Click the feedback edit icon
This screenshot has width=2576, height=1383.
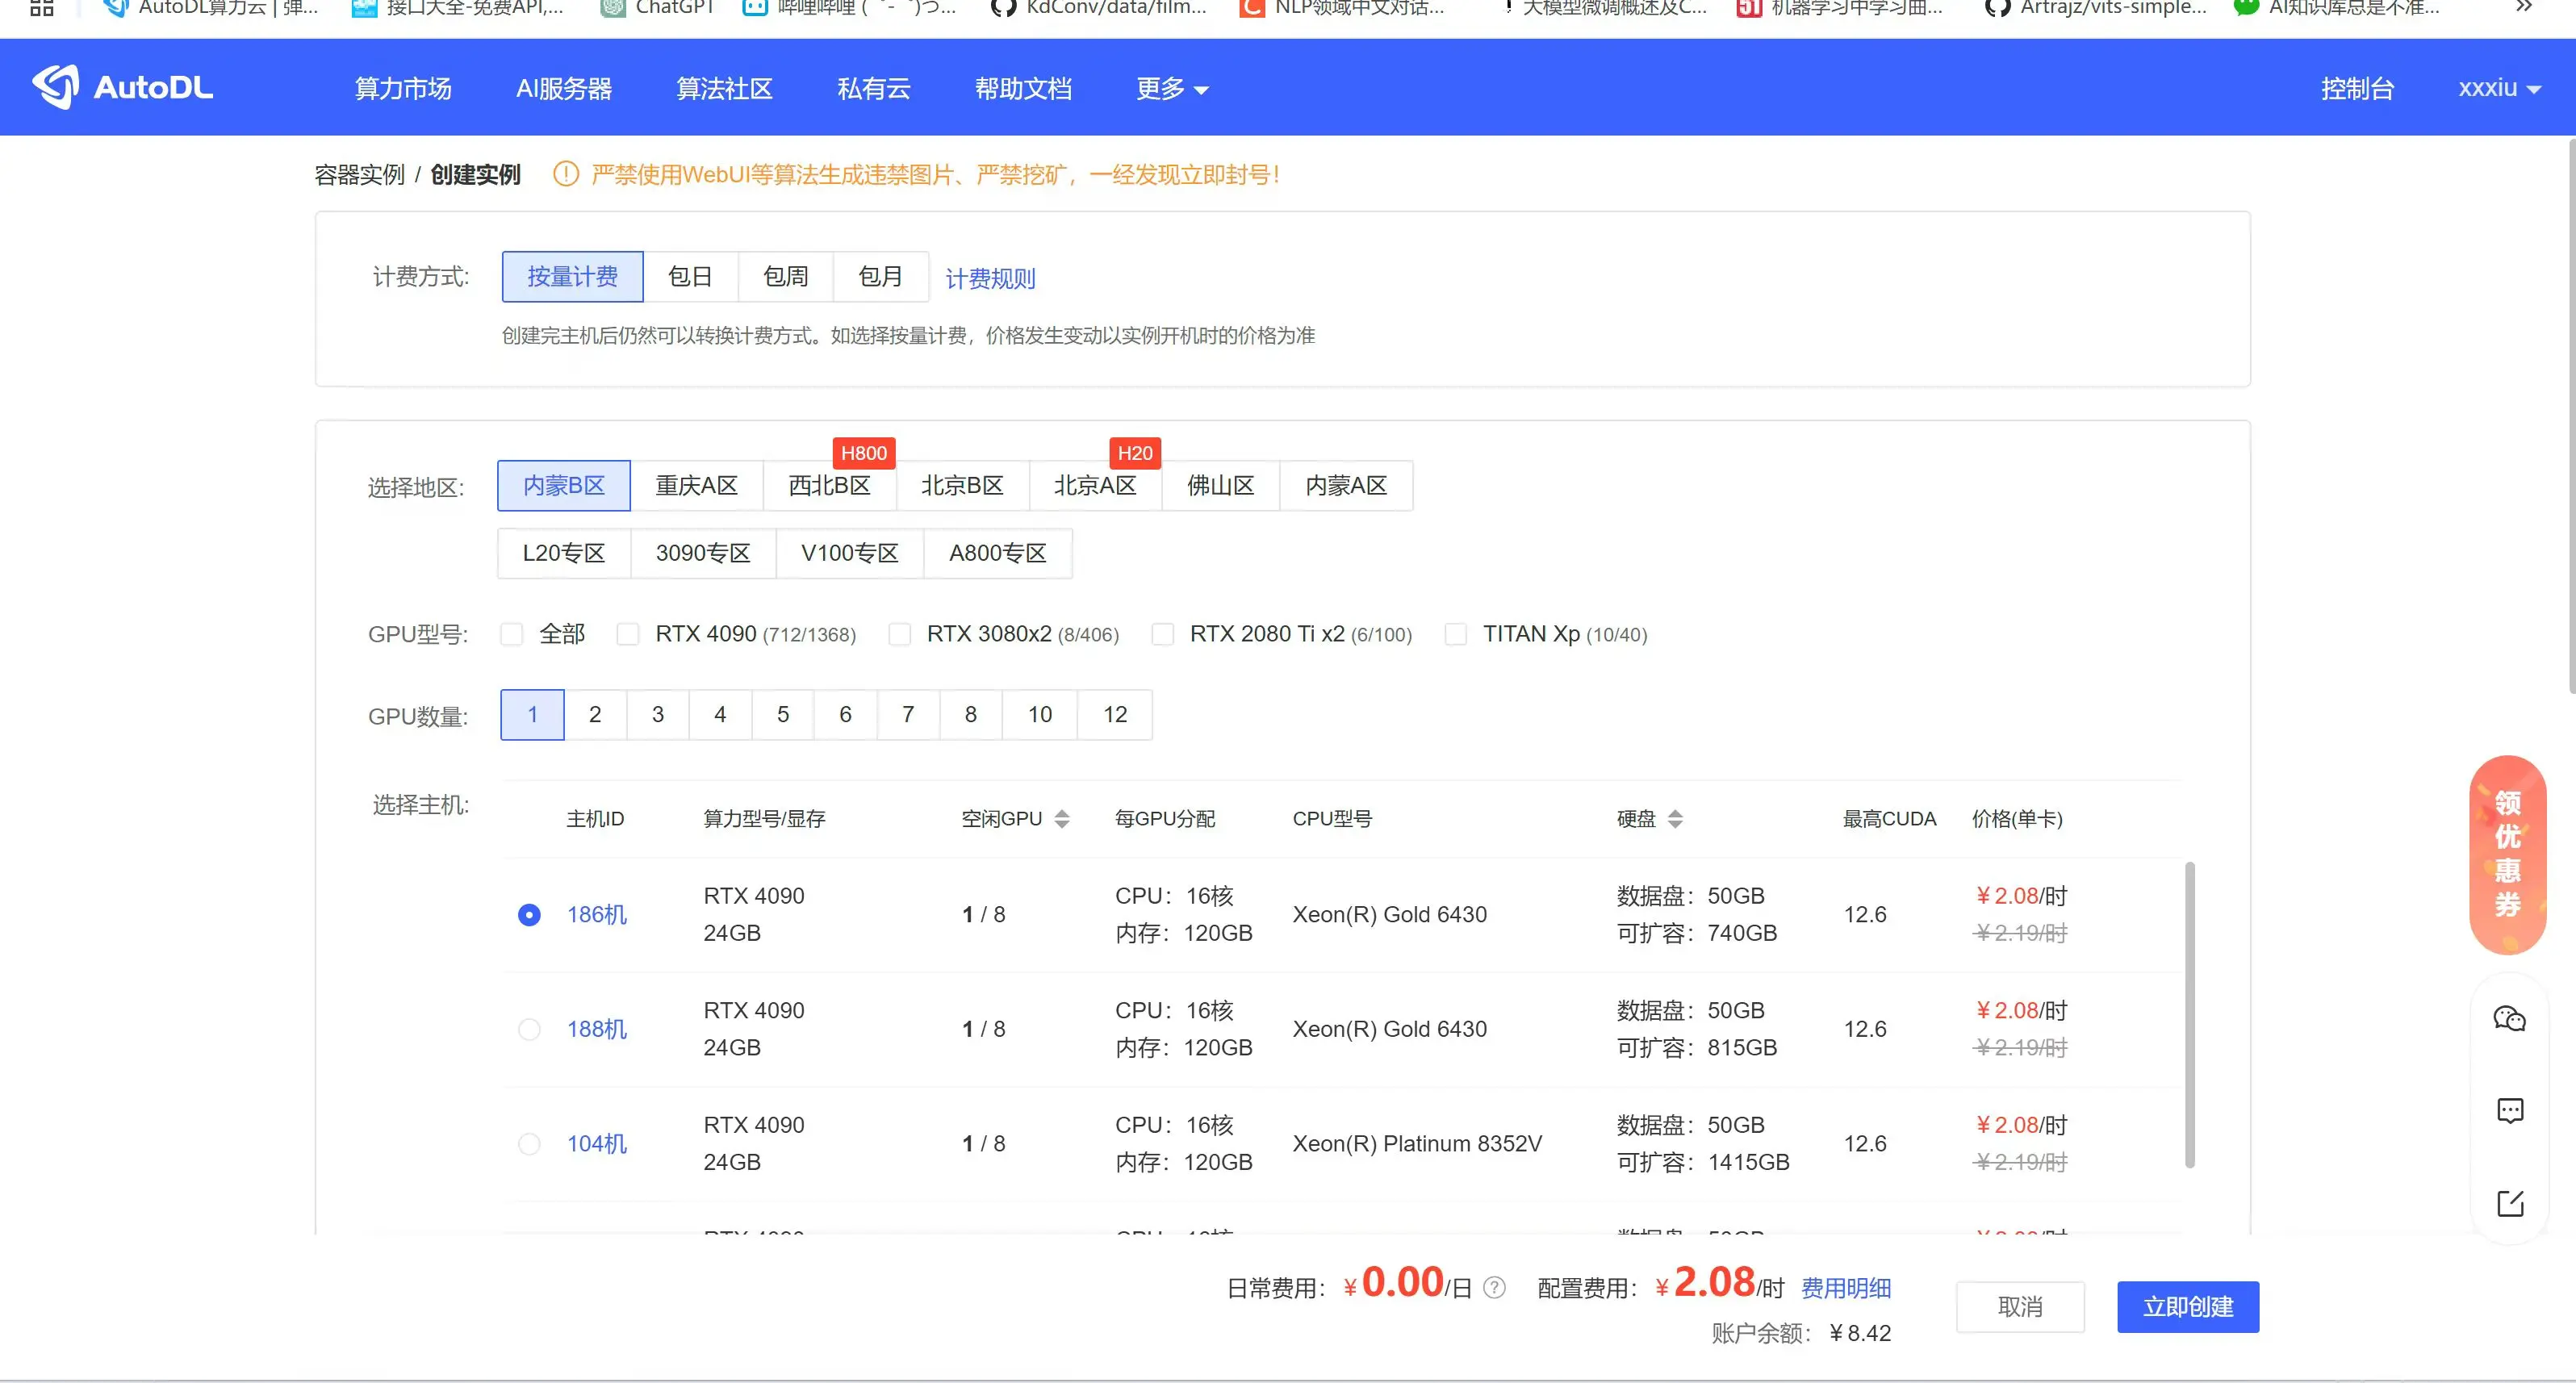tap(2509, 1202)
